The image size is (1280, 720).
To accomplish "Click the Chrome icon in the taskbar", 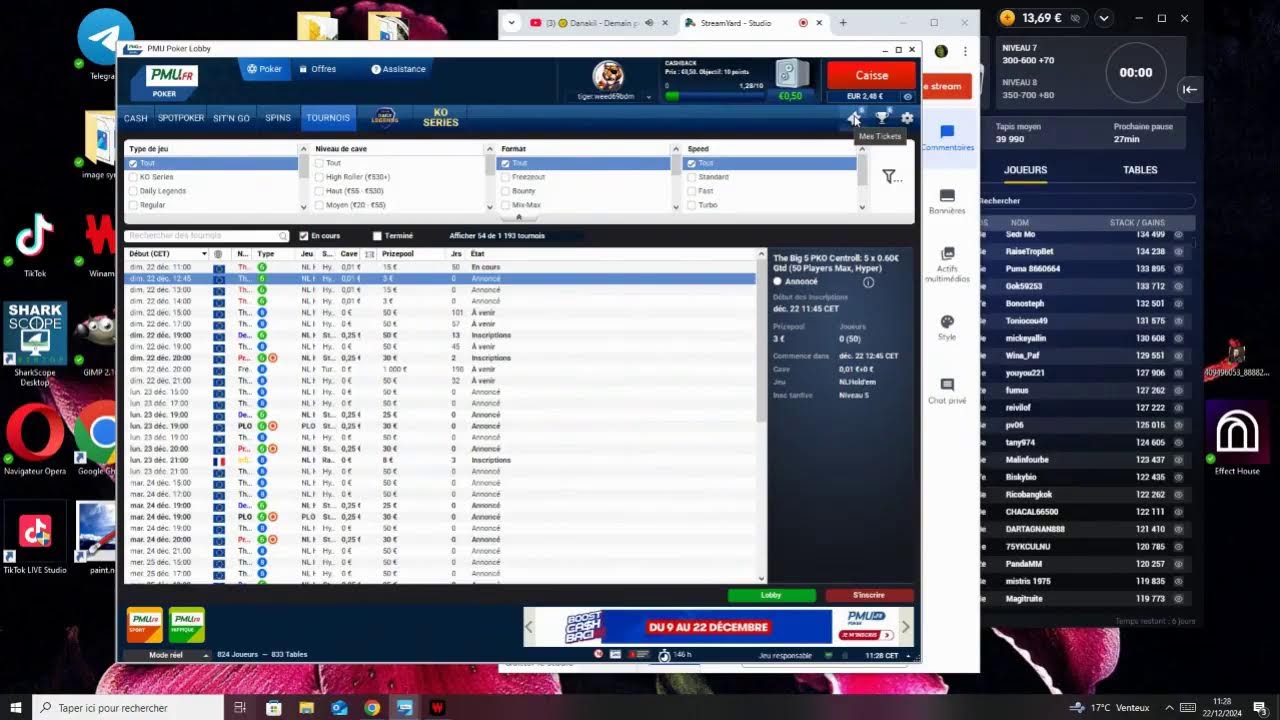I will coord(372,707).
